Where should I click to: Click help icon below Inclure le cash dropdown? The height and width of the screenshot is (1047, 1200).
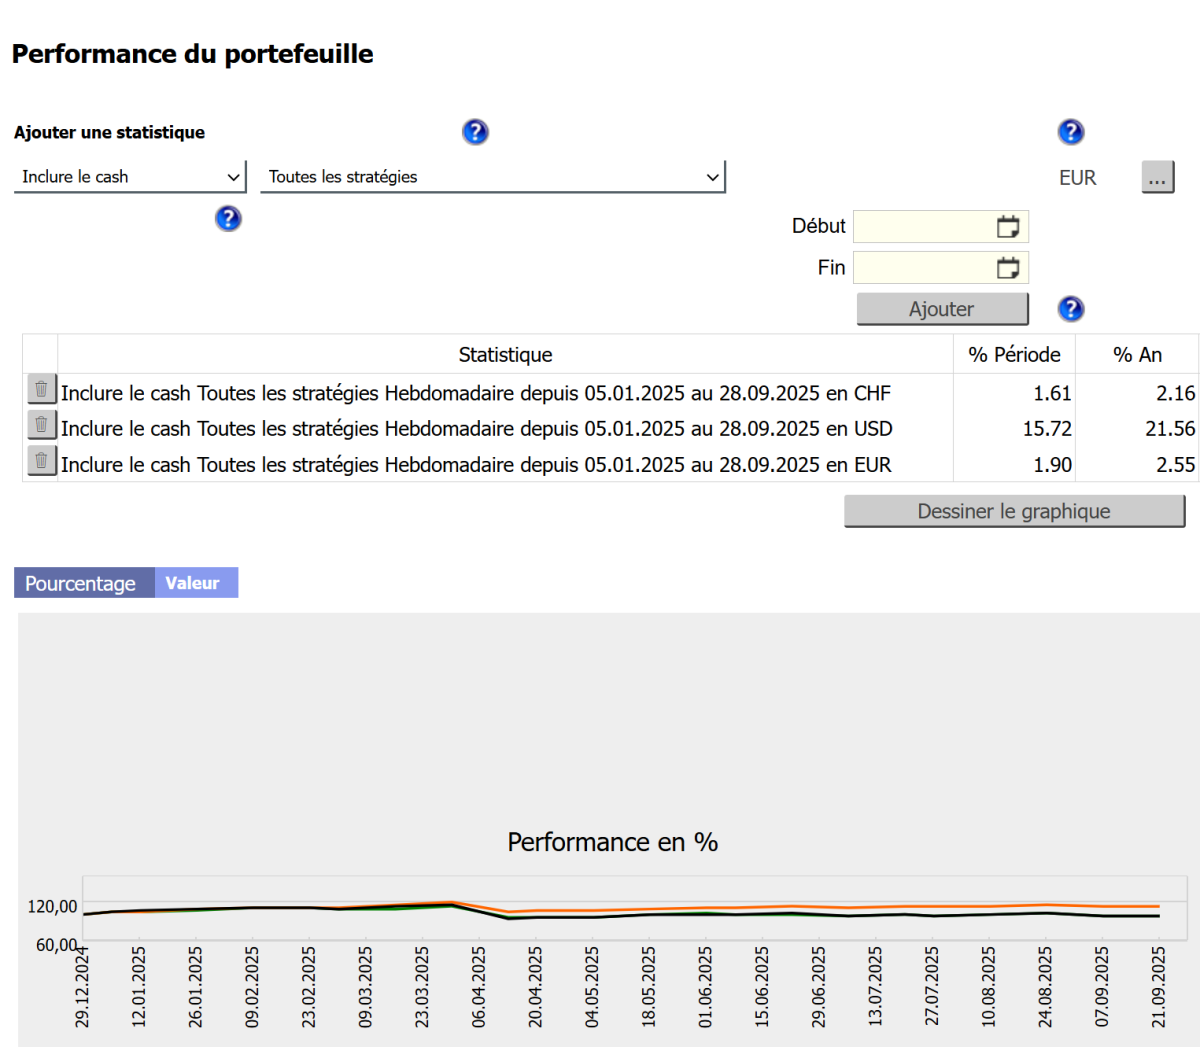click(x=228, y=218)
